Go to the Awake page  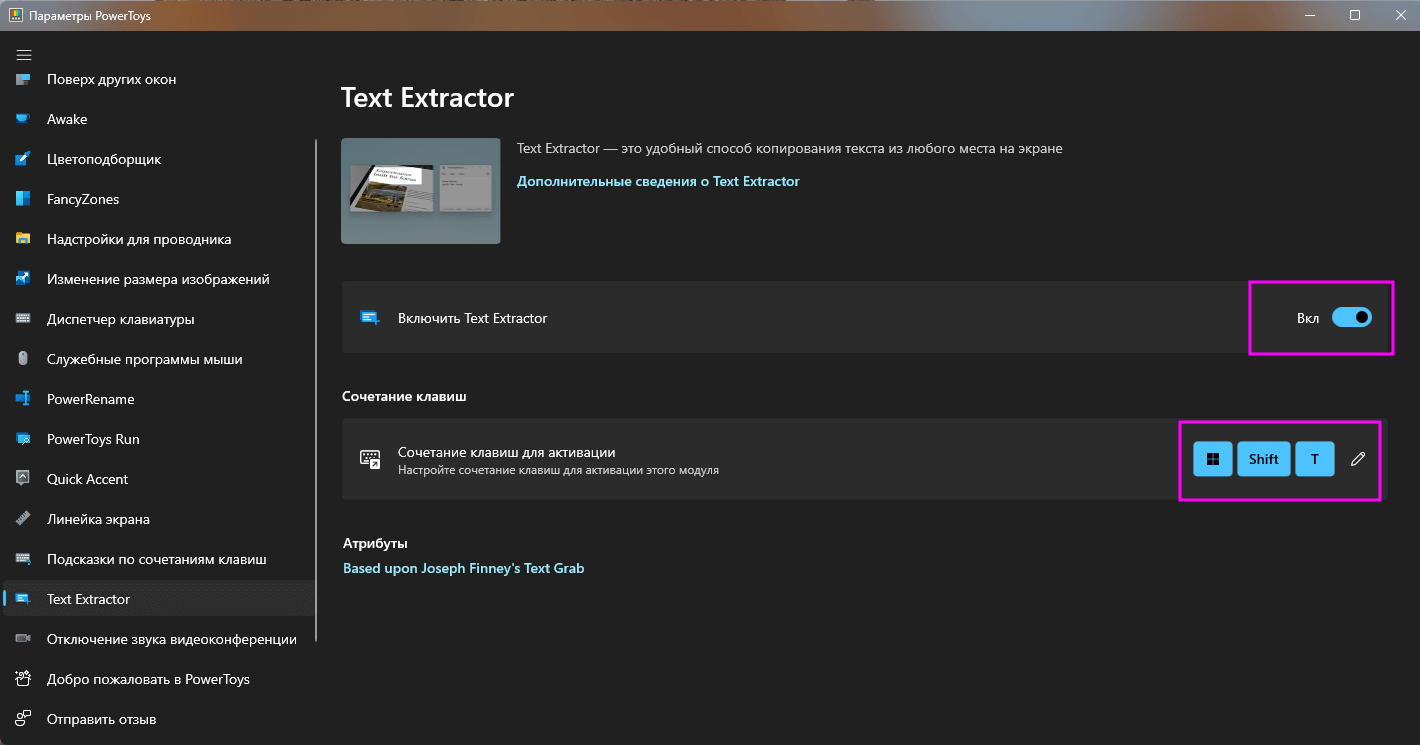[x=158, y=119]
